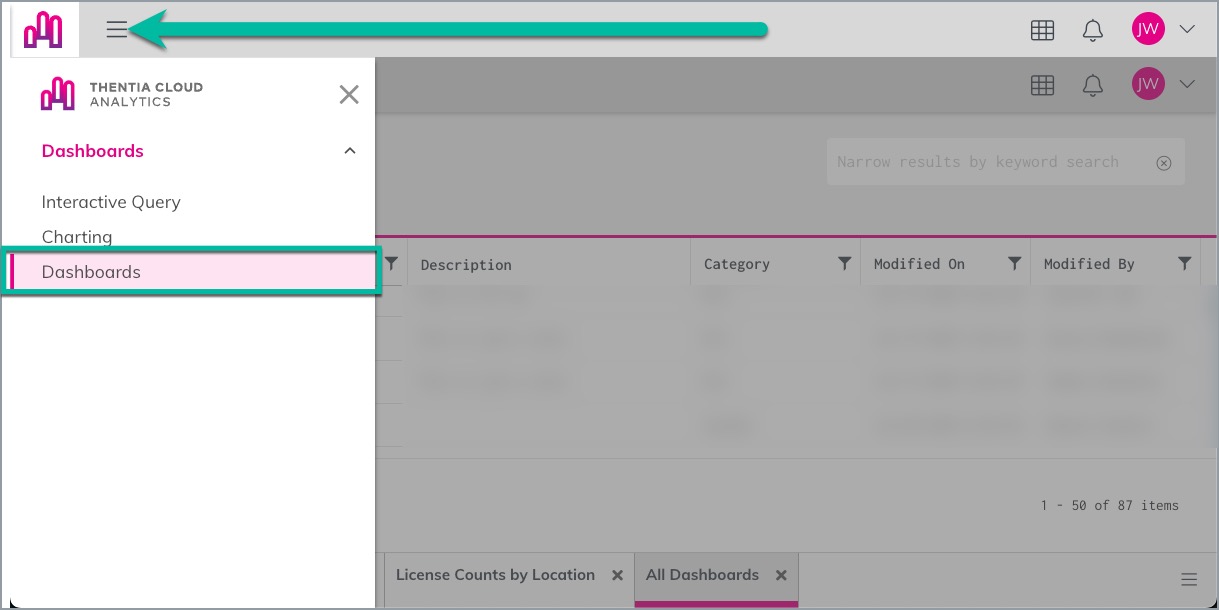This screenshot has width=1219, height=610.
Task: Sort by Modified By column header
Action: click(x=1089, y=265)
